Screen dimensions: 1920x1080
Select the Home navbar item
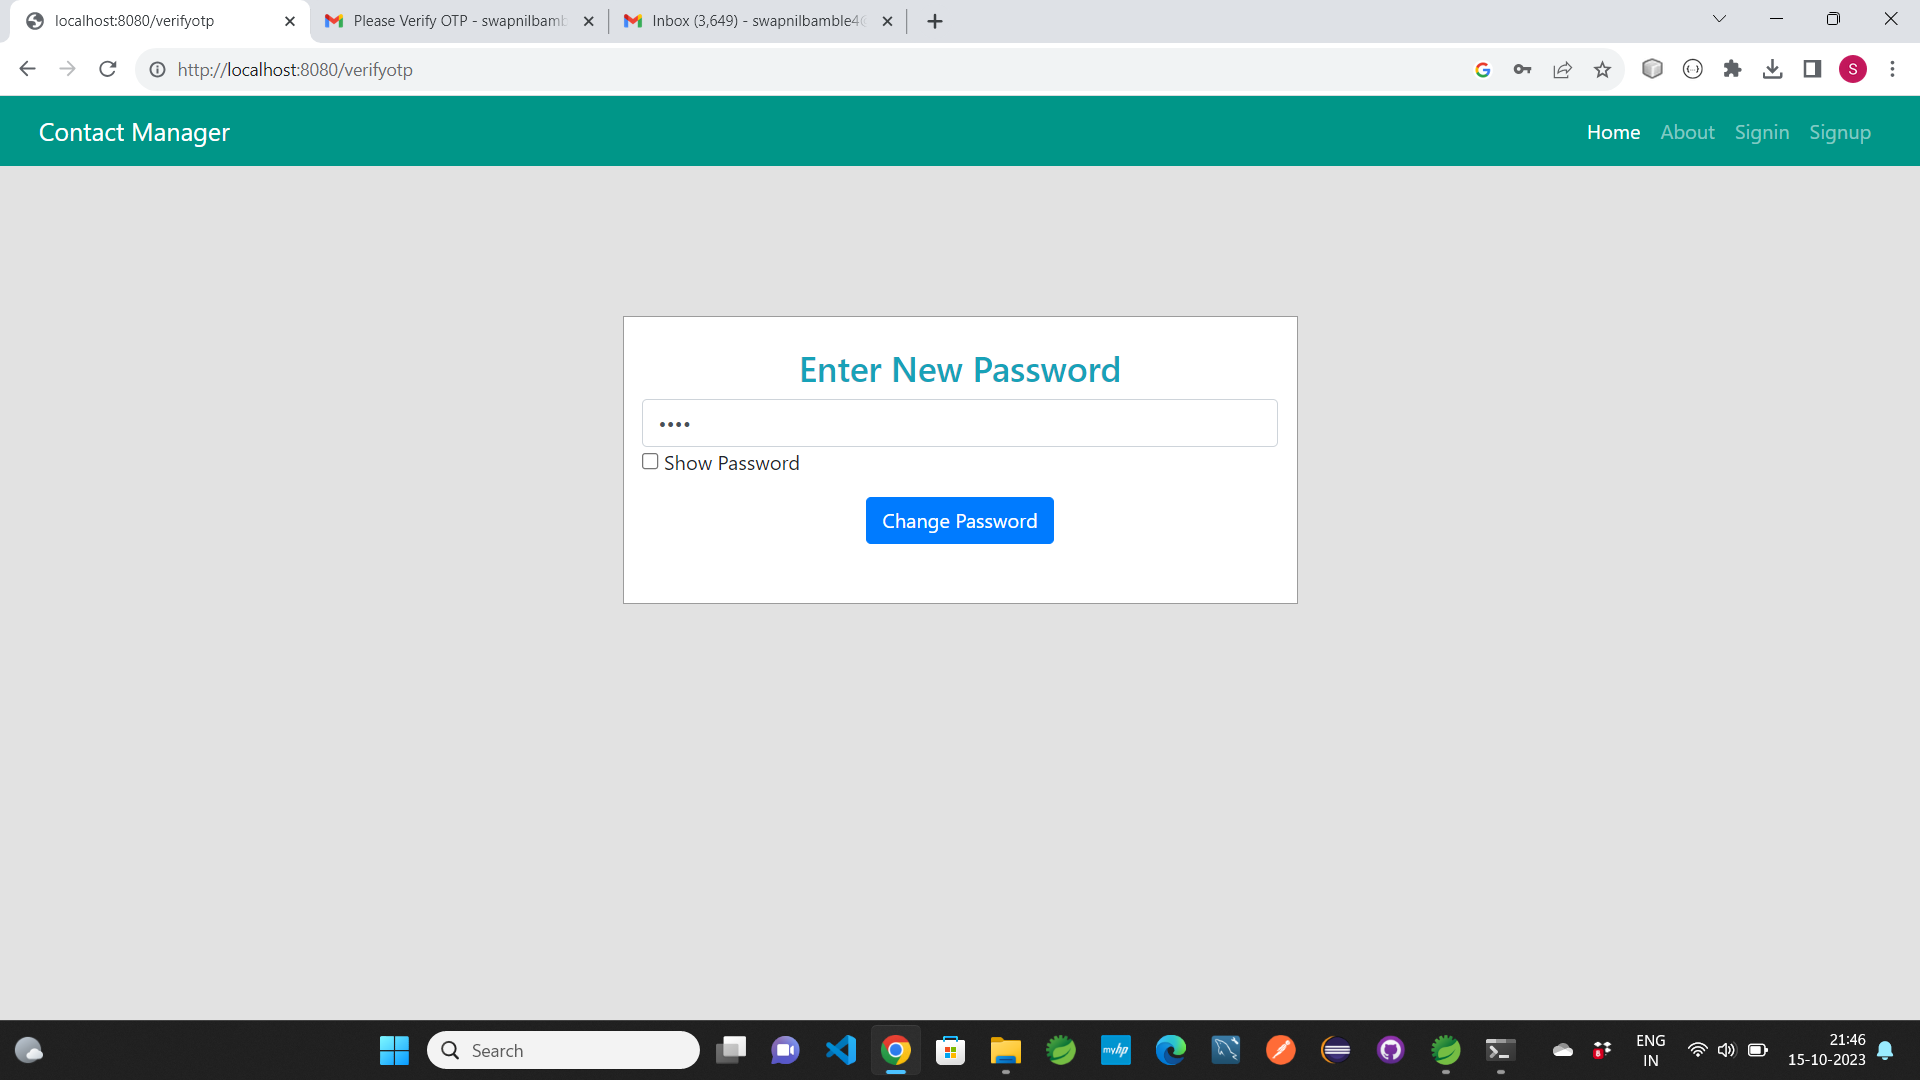tap(1613, 132)
